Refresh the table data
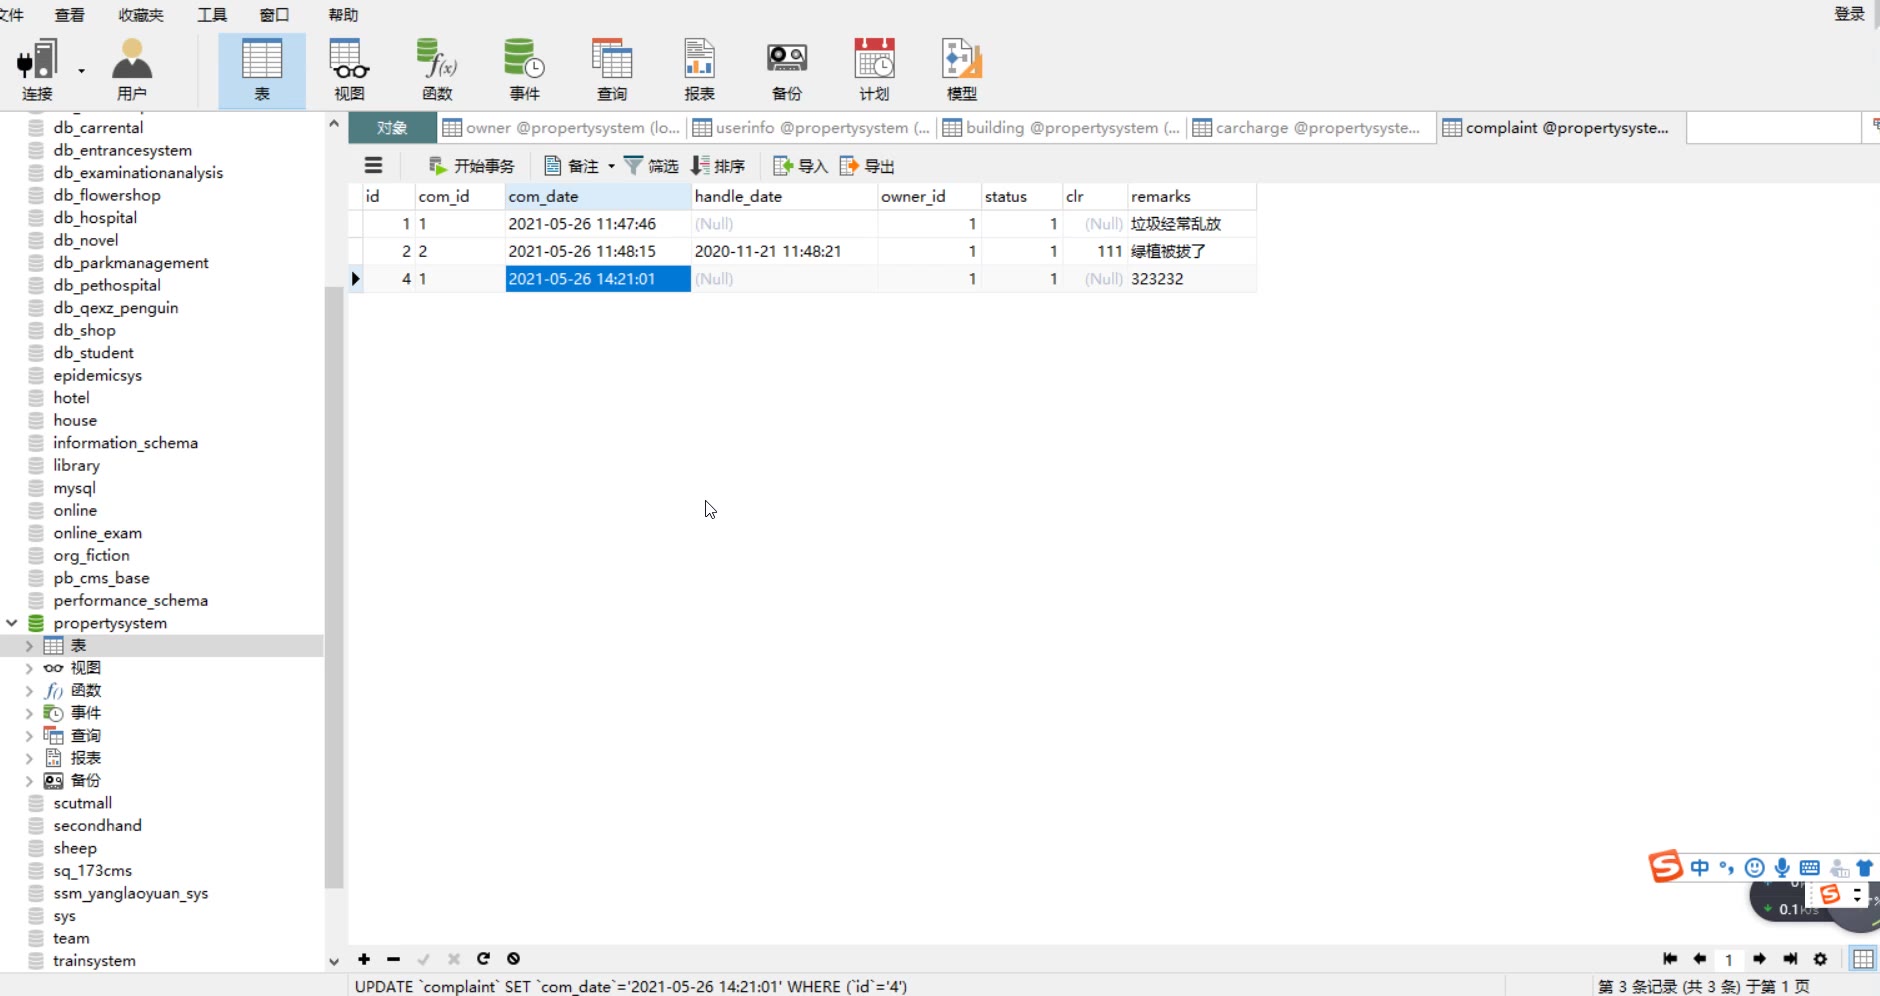Screen dimensions: 1880x996 [x=483, y=959]
